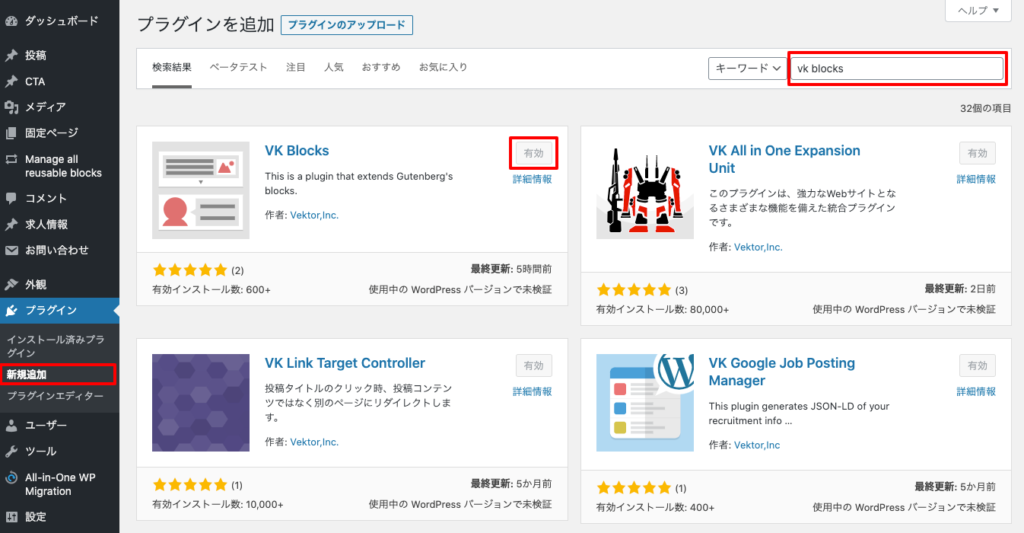Click the comment bubble icon beside コメント
Screen dimensions: 1024x533
[11, 199]
